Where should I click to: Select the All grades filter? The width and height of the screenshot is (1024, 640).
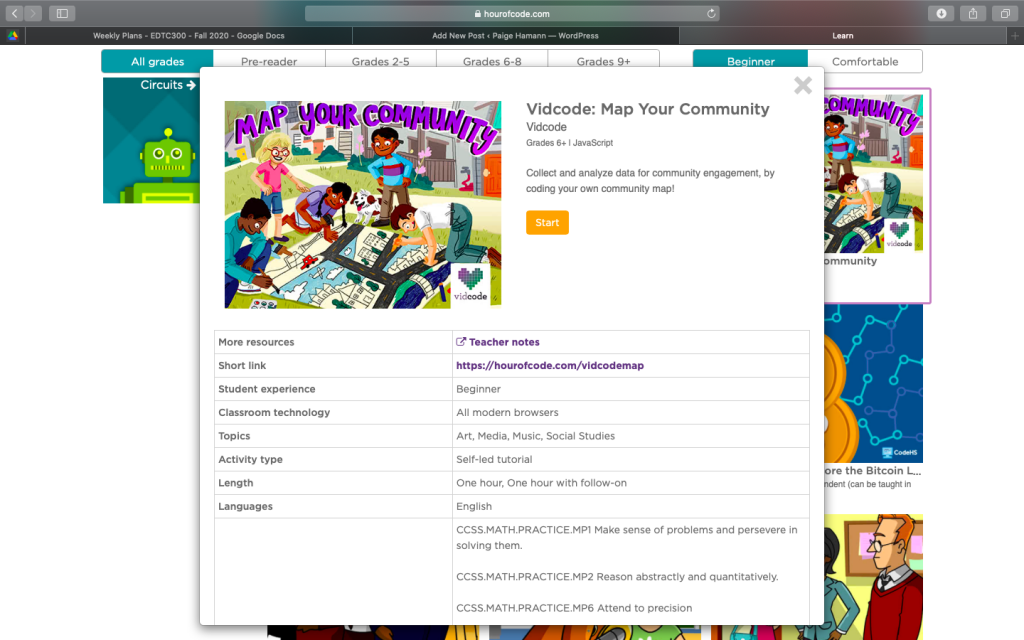[x=157, y=61]
